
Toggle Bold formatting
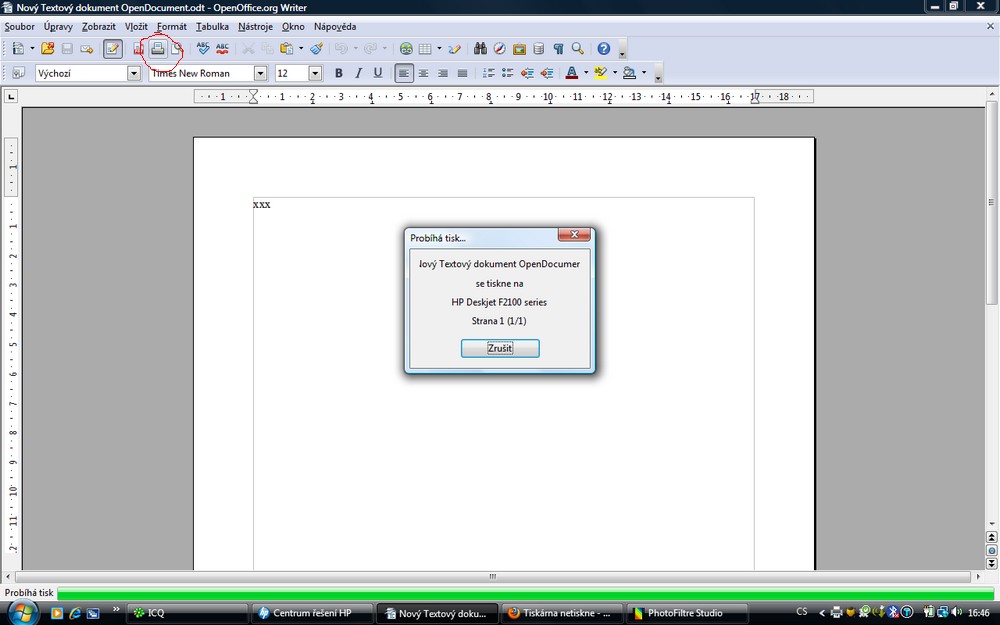click(339, 73)
